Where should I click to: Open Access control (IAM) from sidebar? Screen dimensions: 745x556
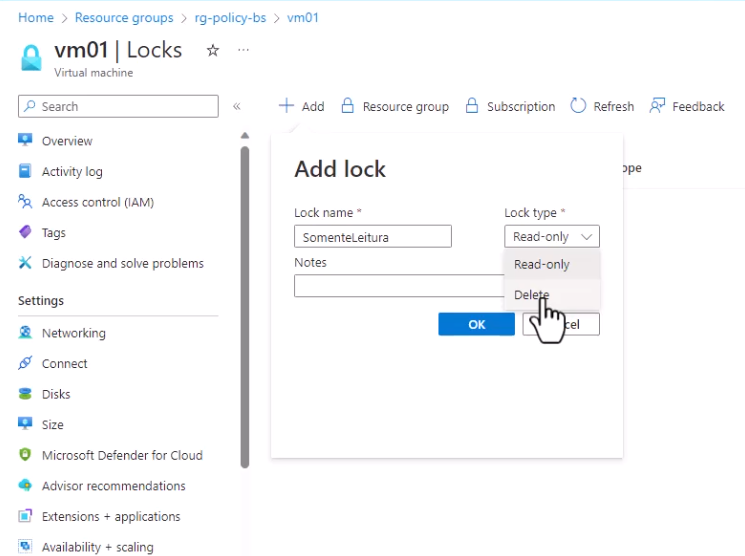(x=97, y=202)
